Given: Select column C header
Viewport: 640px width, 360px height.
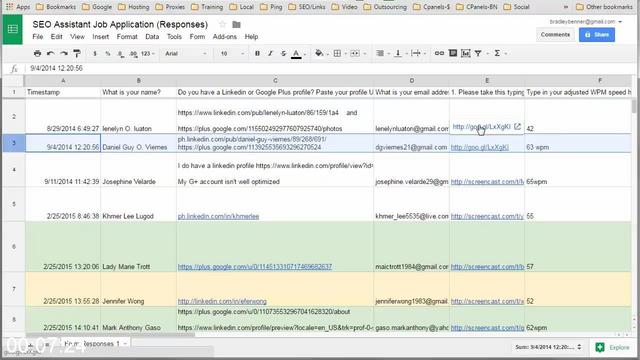Looking at the screenshot, I should coord(275,80).
